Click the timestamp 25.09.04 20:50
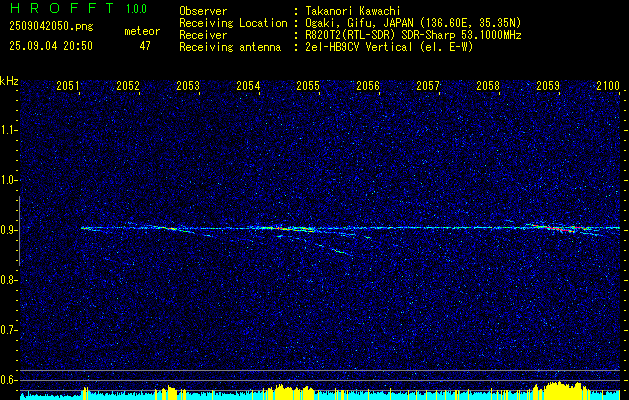 tap(51, 46)
